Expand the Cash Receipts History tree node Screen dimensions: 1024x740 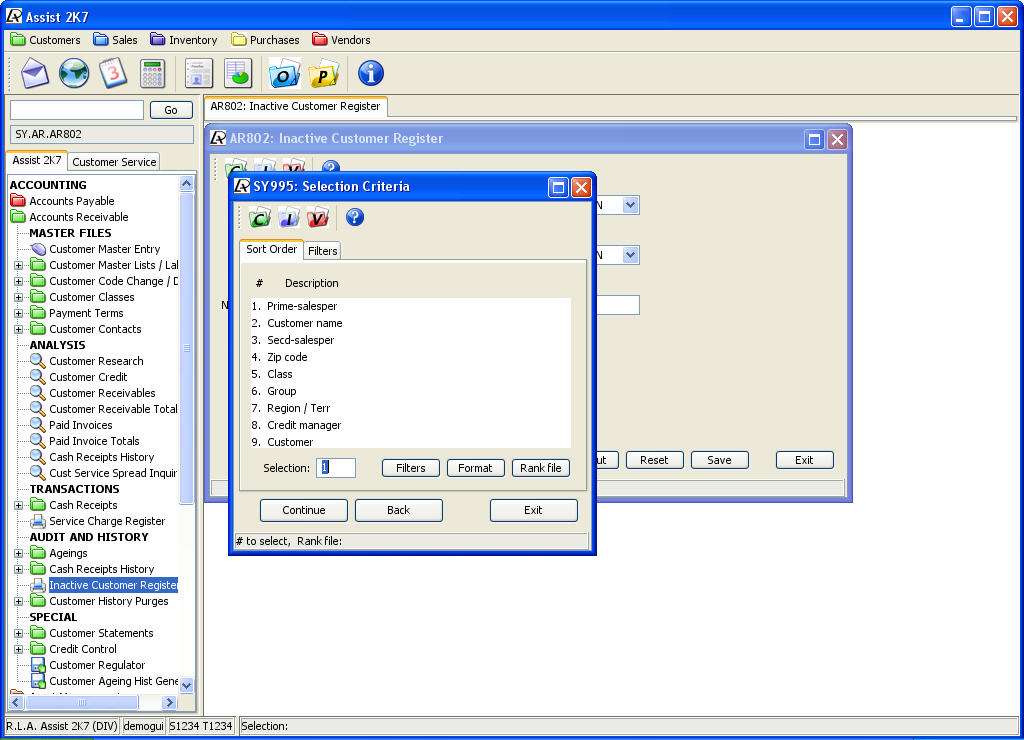pyautogui.click(x=19, y=569)
